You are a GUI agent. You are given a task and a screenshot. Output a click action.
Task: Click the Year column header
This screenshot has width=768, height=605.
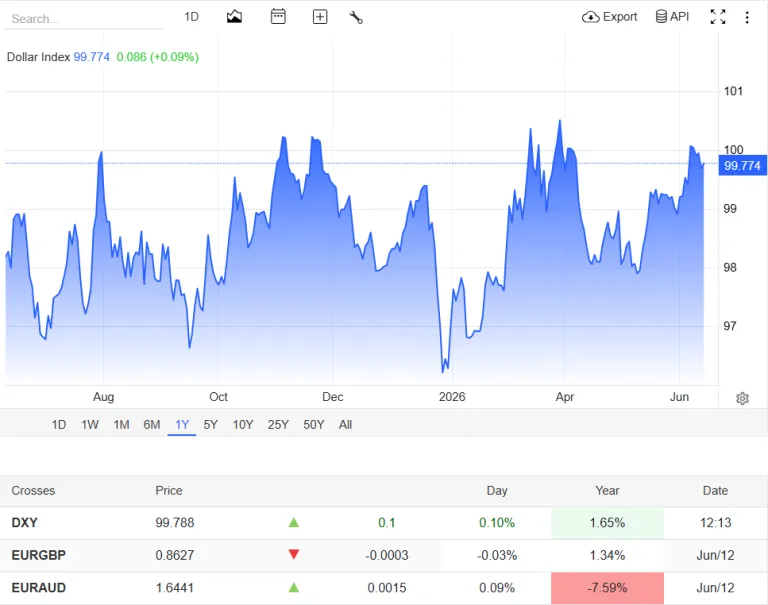click(x=607, y=490)
